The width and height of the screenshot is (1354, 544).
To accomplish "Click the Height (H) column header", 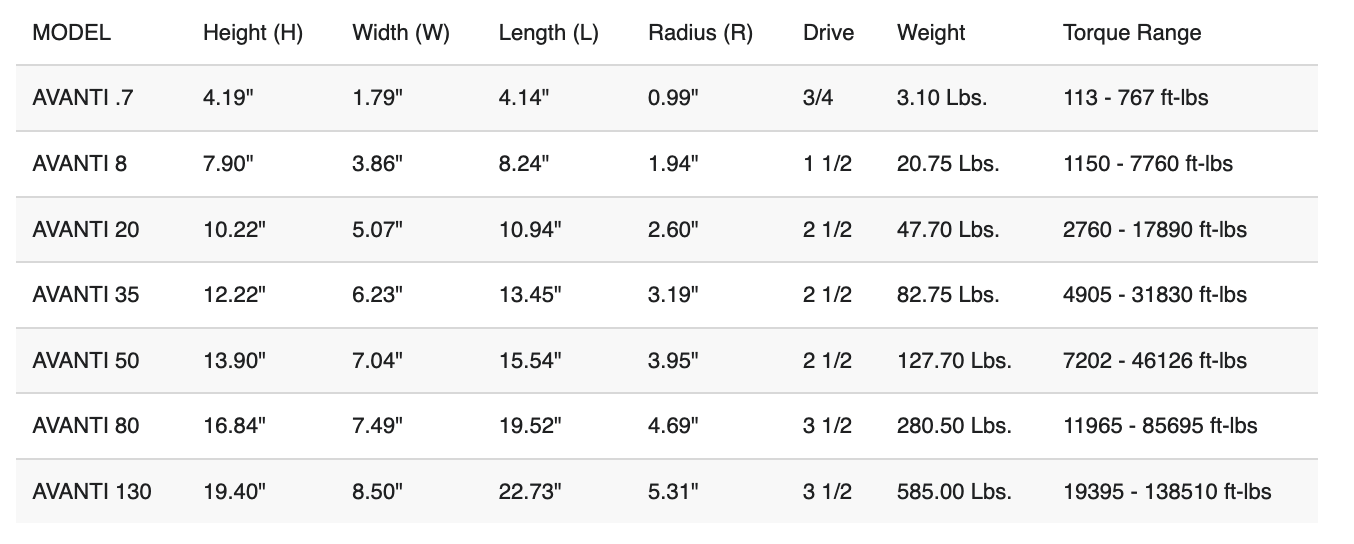I will click(x=252, y=33).
